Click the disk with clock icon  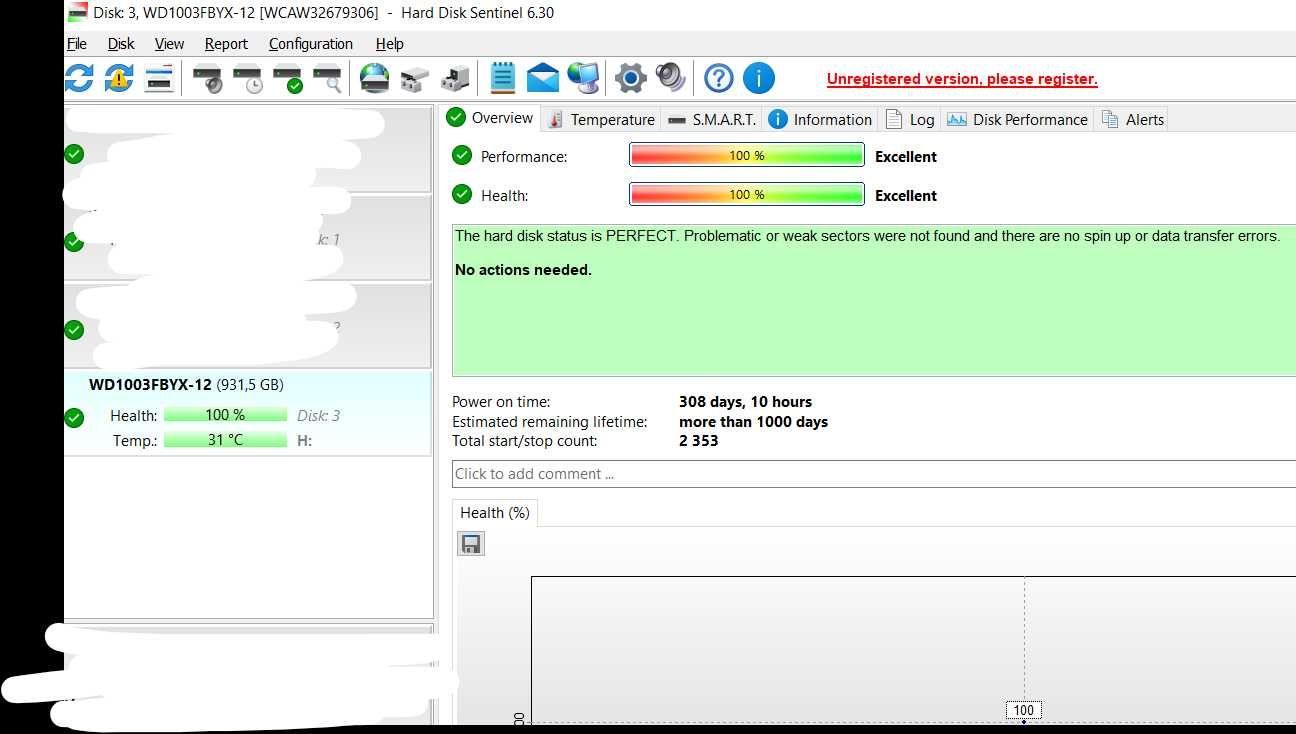click(x=249, y=78)
